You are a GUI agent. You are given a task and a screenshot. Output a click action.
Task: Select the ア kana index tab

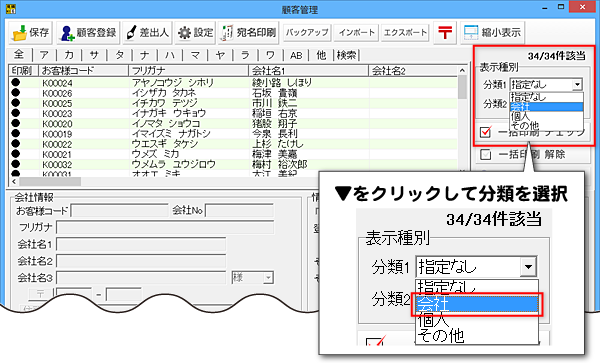[44, 55]
